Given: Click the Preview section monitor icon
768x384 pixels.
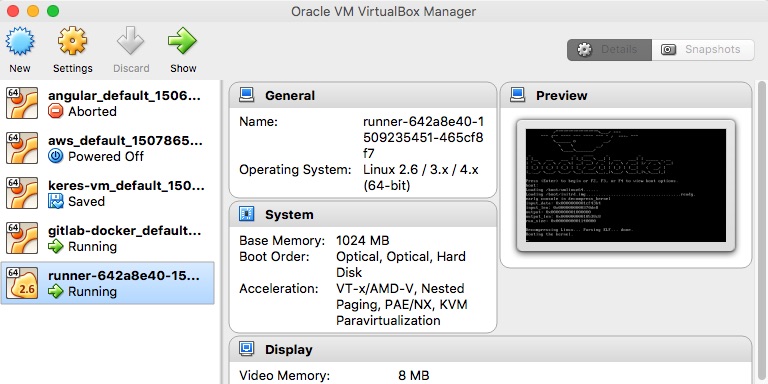Looking at the screenshot, I should click(x=517, y=95).
